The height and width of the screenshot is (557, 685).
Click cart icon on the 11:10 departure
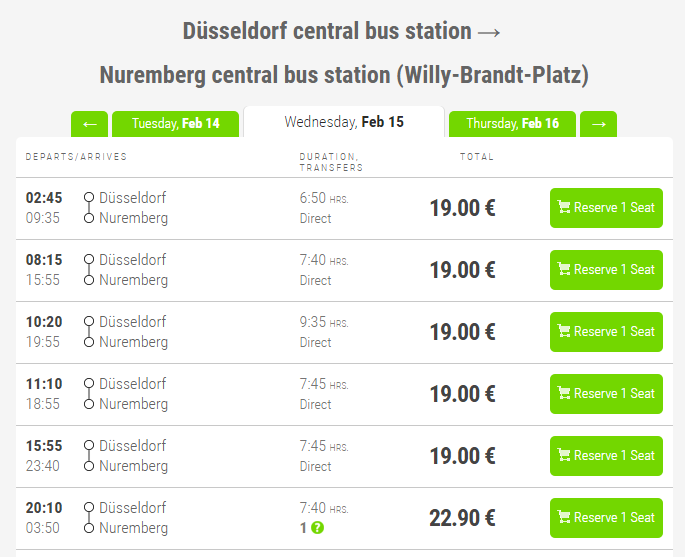564,394
